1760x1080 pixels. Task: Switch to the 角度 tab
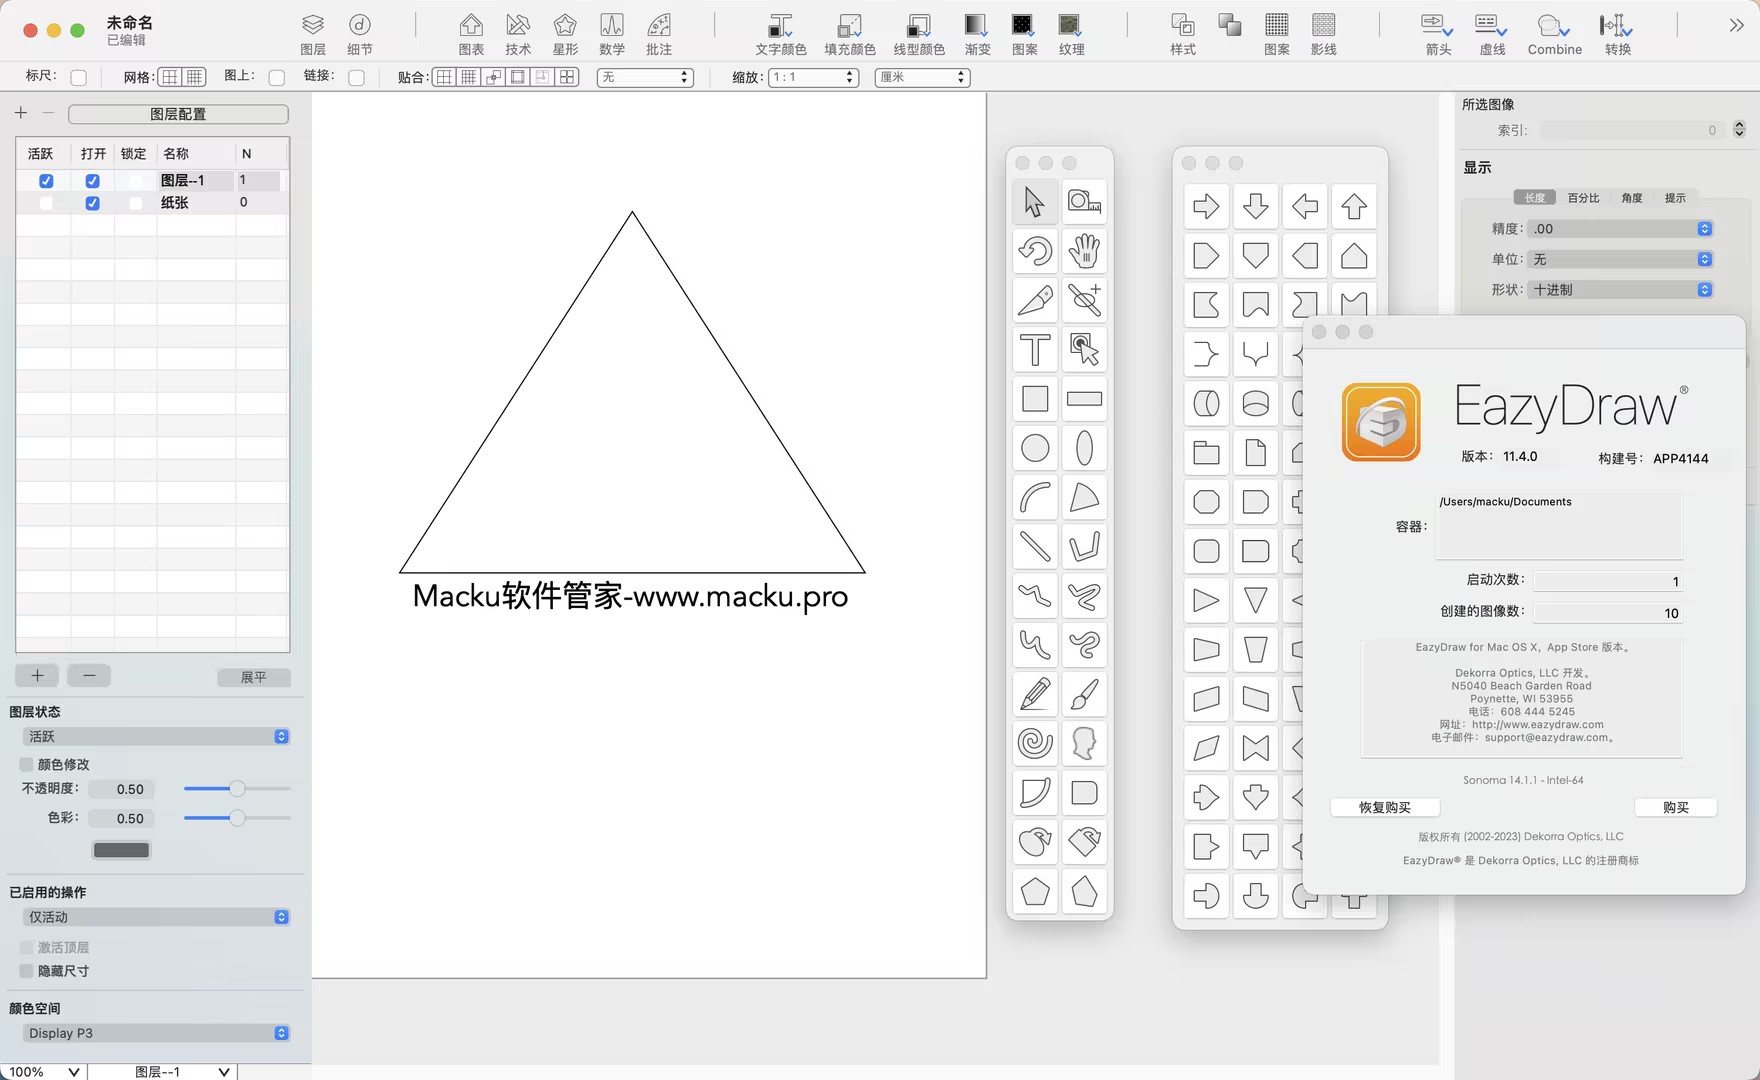(1632, 198)
